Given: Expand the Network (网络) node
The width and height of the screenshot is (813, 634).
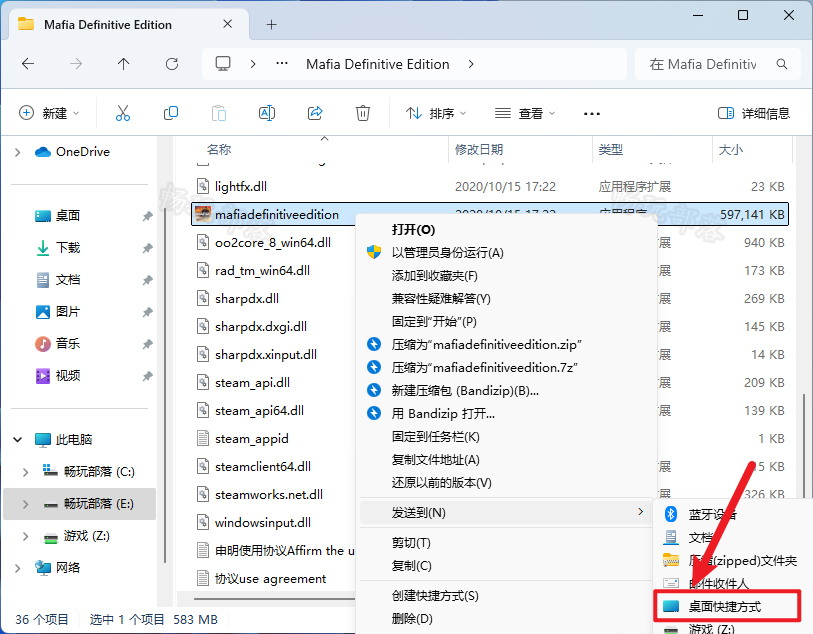Looking at the screenshot, I should [18, 568].
